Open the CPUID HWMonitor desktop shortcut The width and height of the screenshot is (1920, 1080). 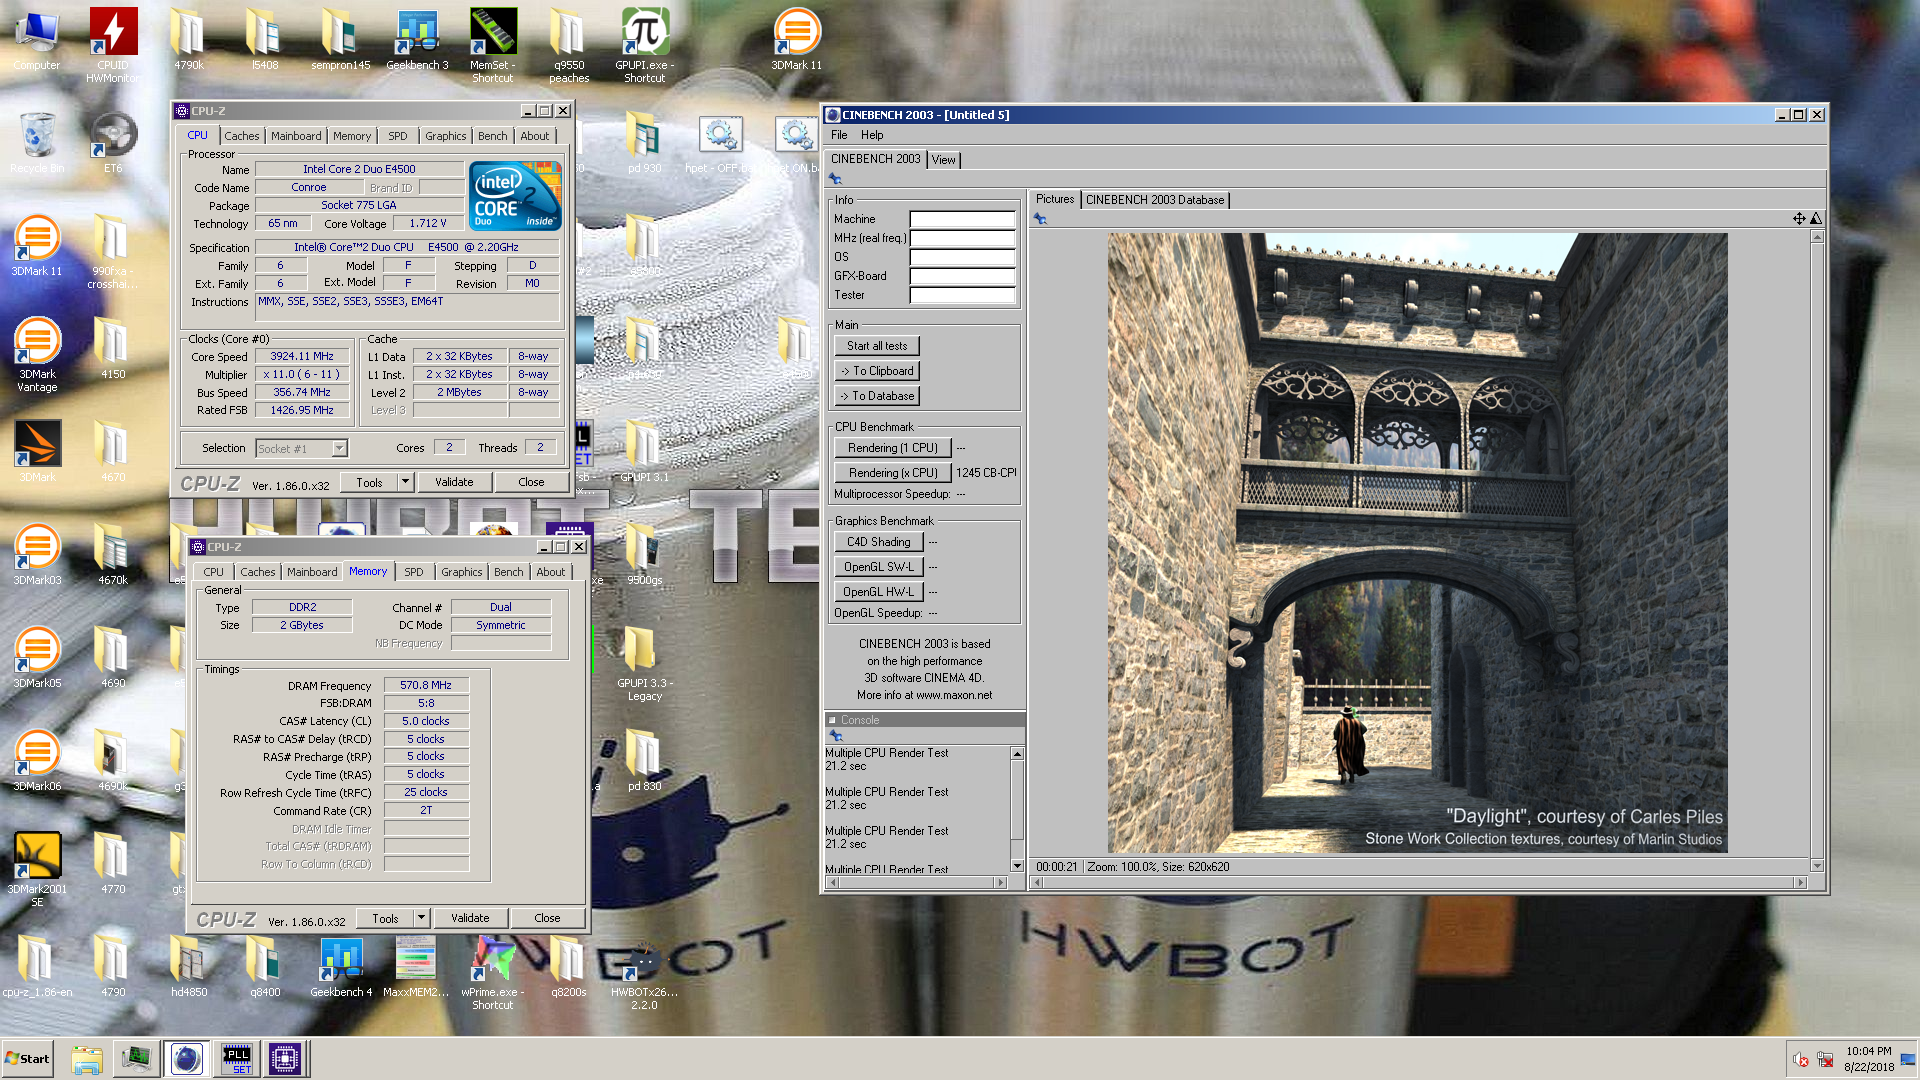pos(113,44)
